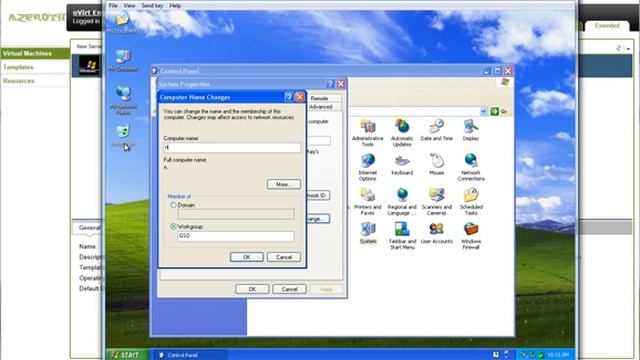This screenshot has width=640, height=360.
Task: Click the Go button in Control Panel
Action: click(x=499, y=111)
